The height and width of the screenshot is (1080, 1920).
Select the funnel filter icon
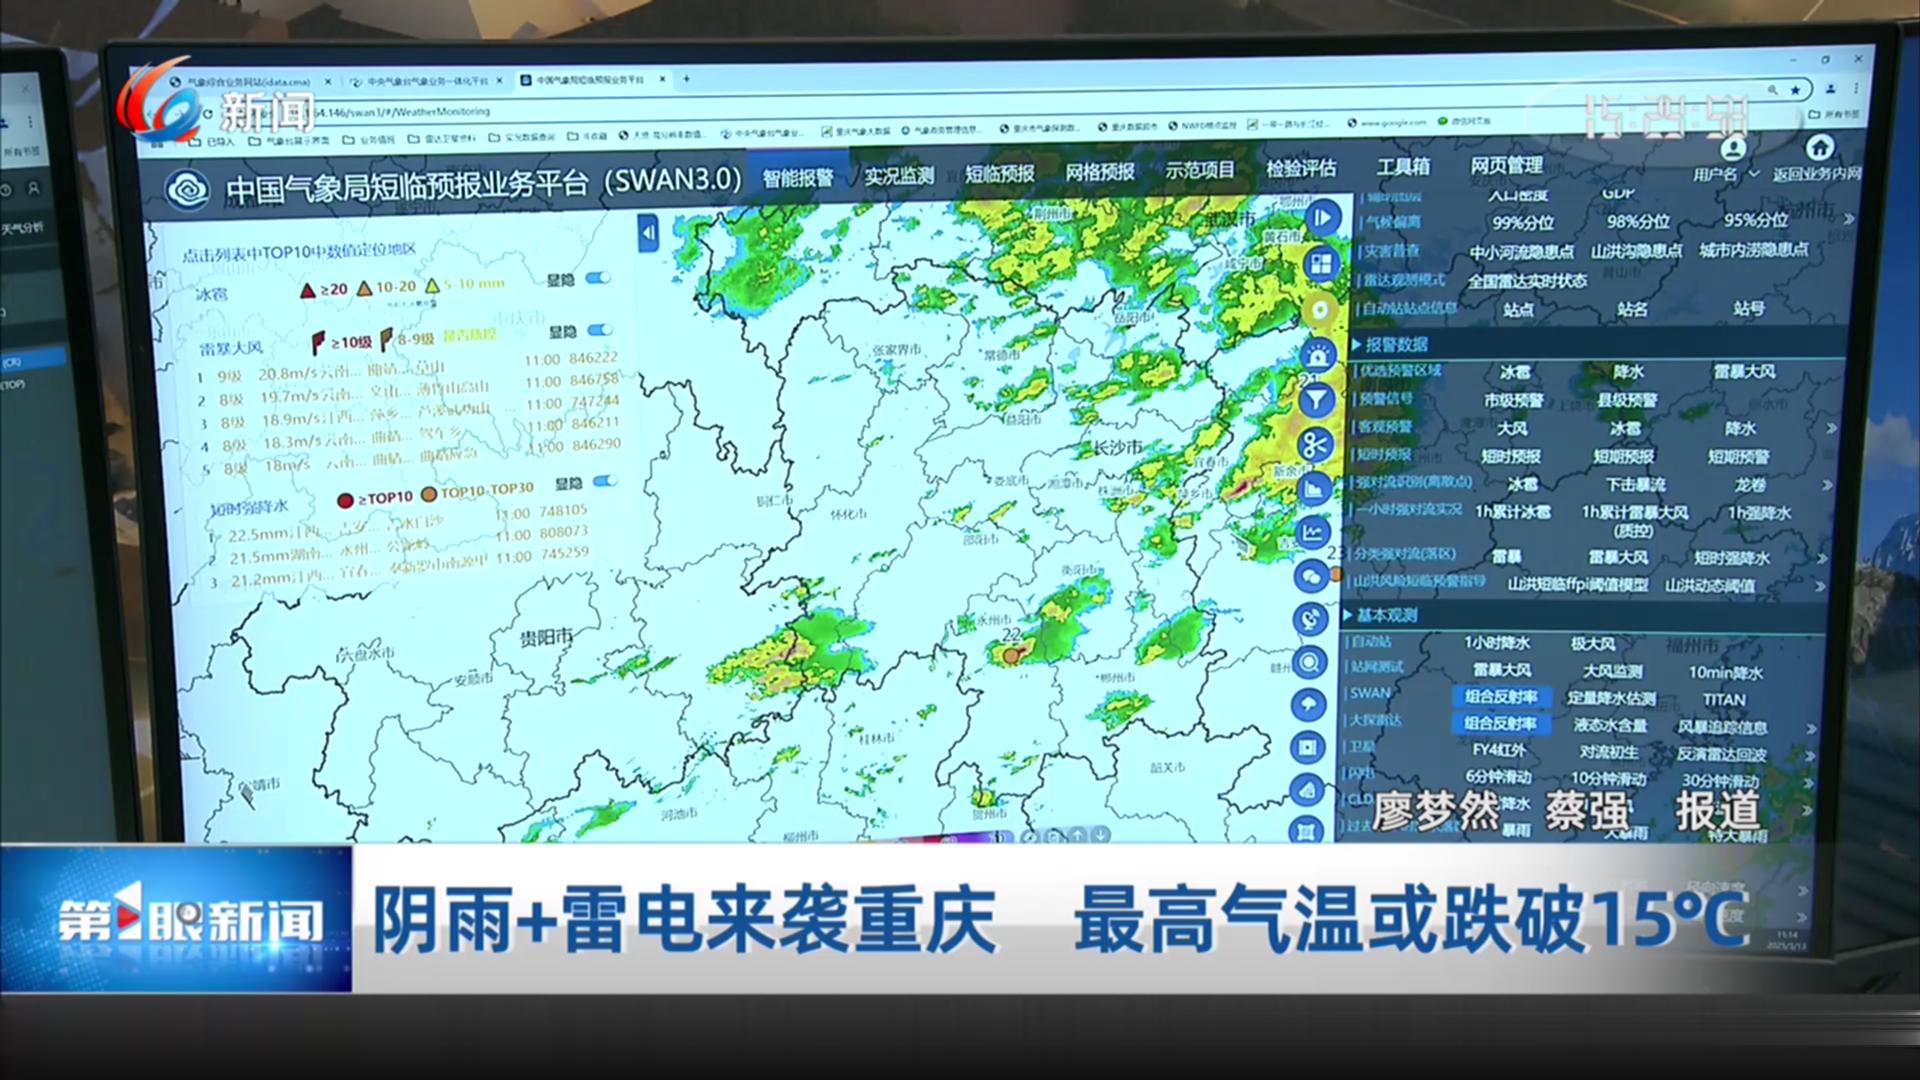tap(1317, 401)
